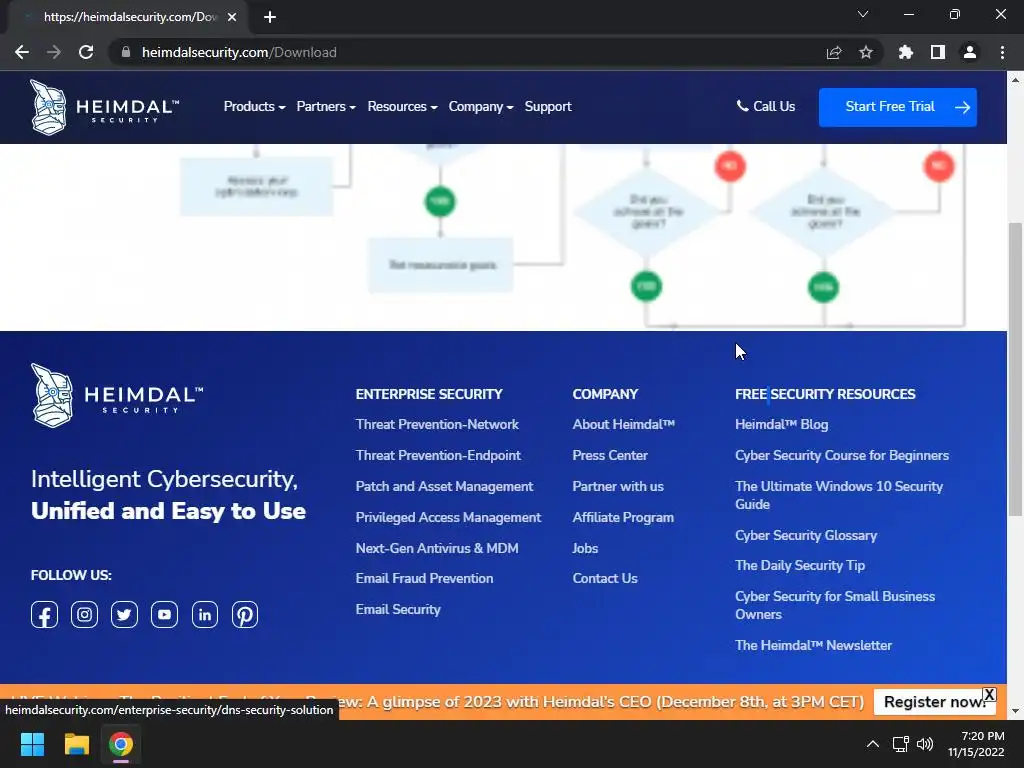Open Next-Gen Antivirus & MDM link
Screen dimensions: 1024x768
tap(437, 549)
